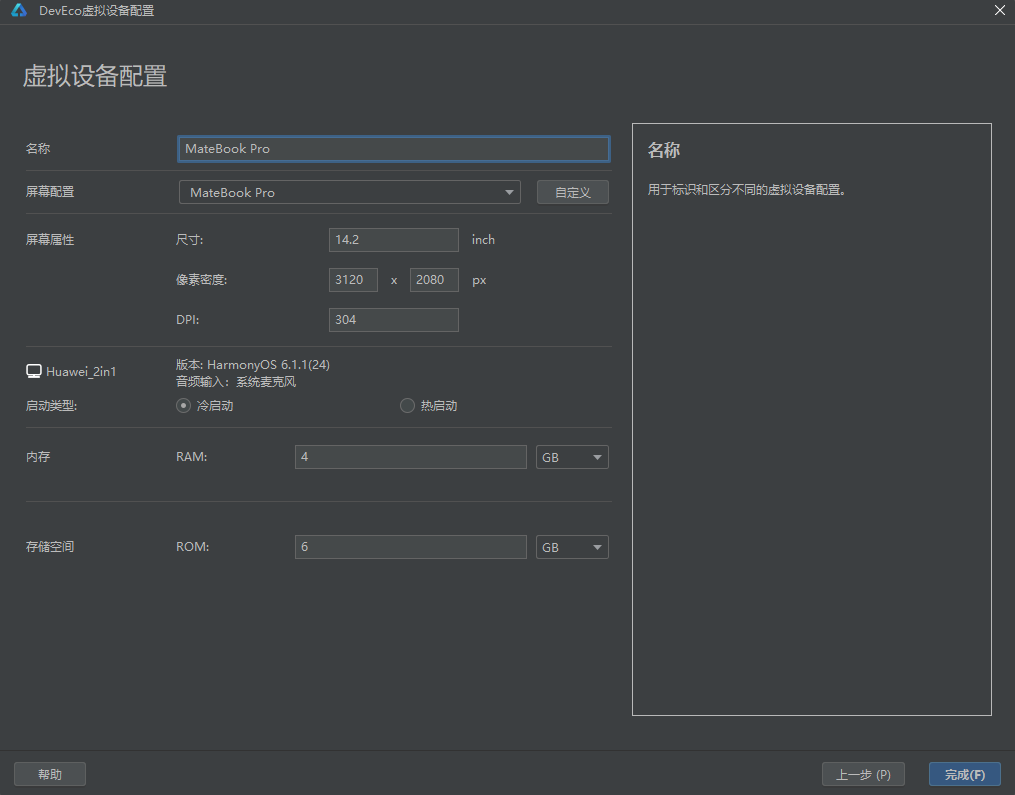Click the pixel height field showing 2080
The image size is (1015, 795).
click(434, 280)
